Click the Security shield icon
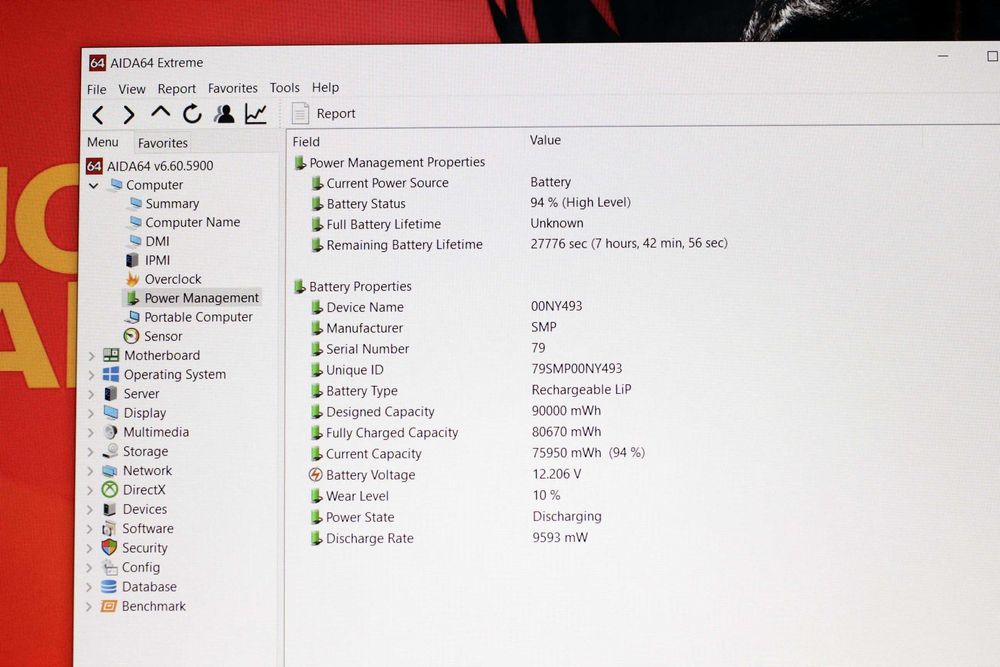This screenshot has width=1000, height=667. (x=109, y=547)
